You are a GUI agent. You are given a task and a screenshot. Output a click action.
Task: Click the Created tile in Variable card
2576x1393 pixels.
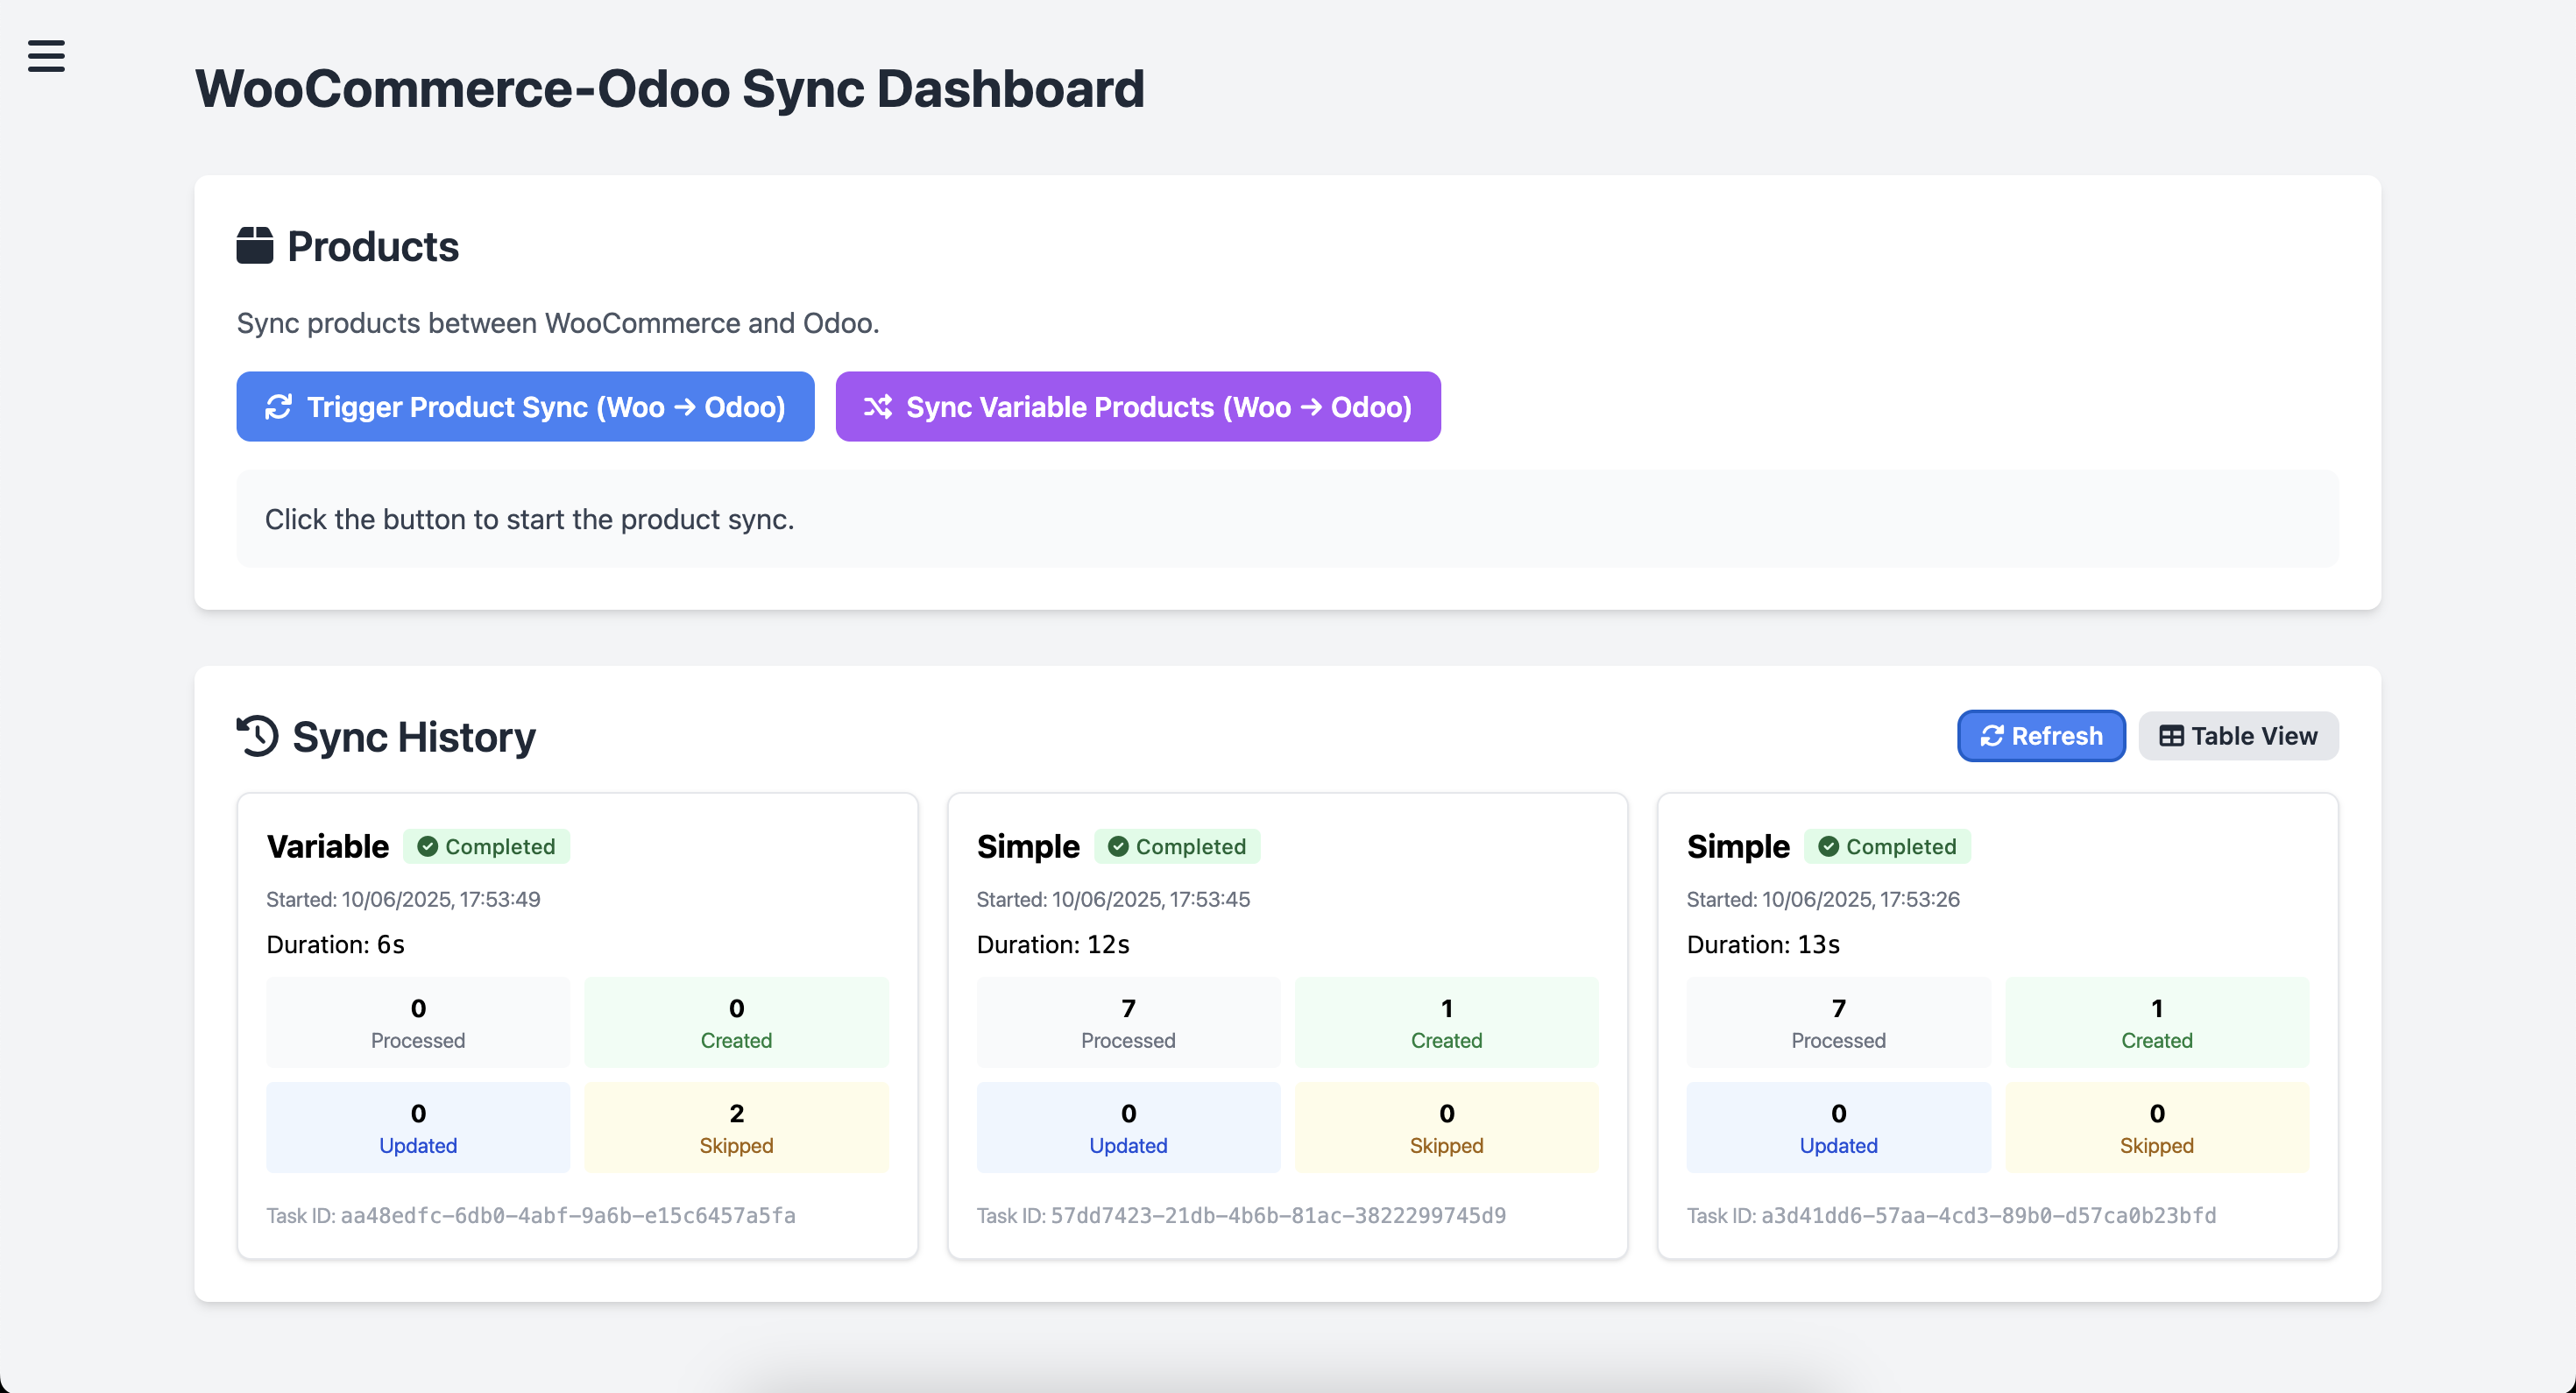[736, 1022]
